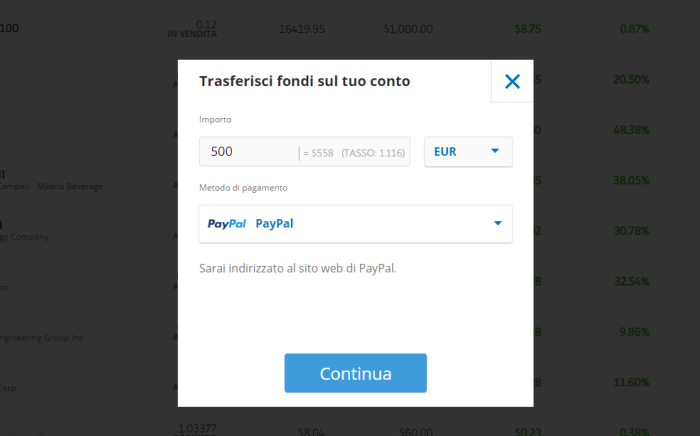Click the 16419.95 price value
Screen dimensions: 700x436
point(302,29)
